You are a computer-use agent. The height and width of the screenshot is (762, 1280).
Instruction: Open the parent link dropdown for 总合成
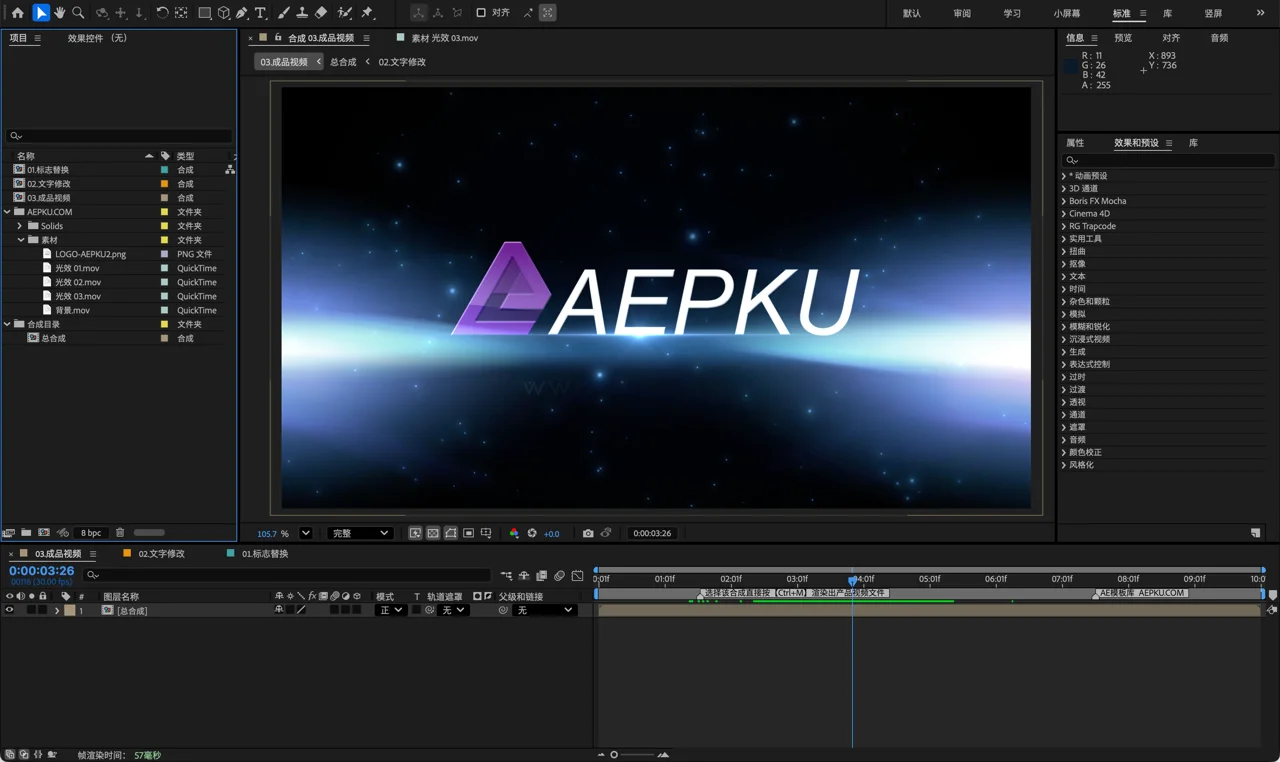[x=545, y=610]
